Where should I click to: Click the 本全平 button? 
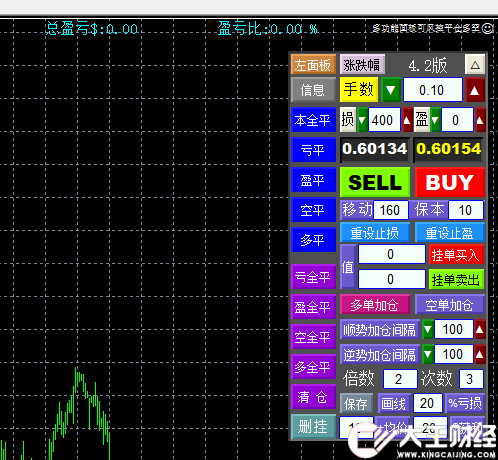coord(313,120)
